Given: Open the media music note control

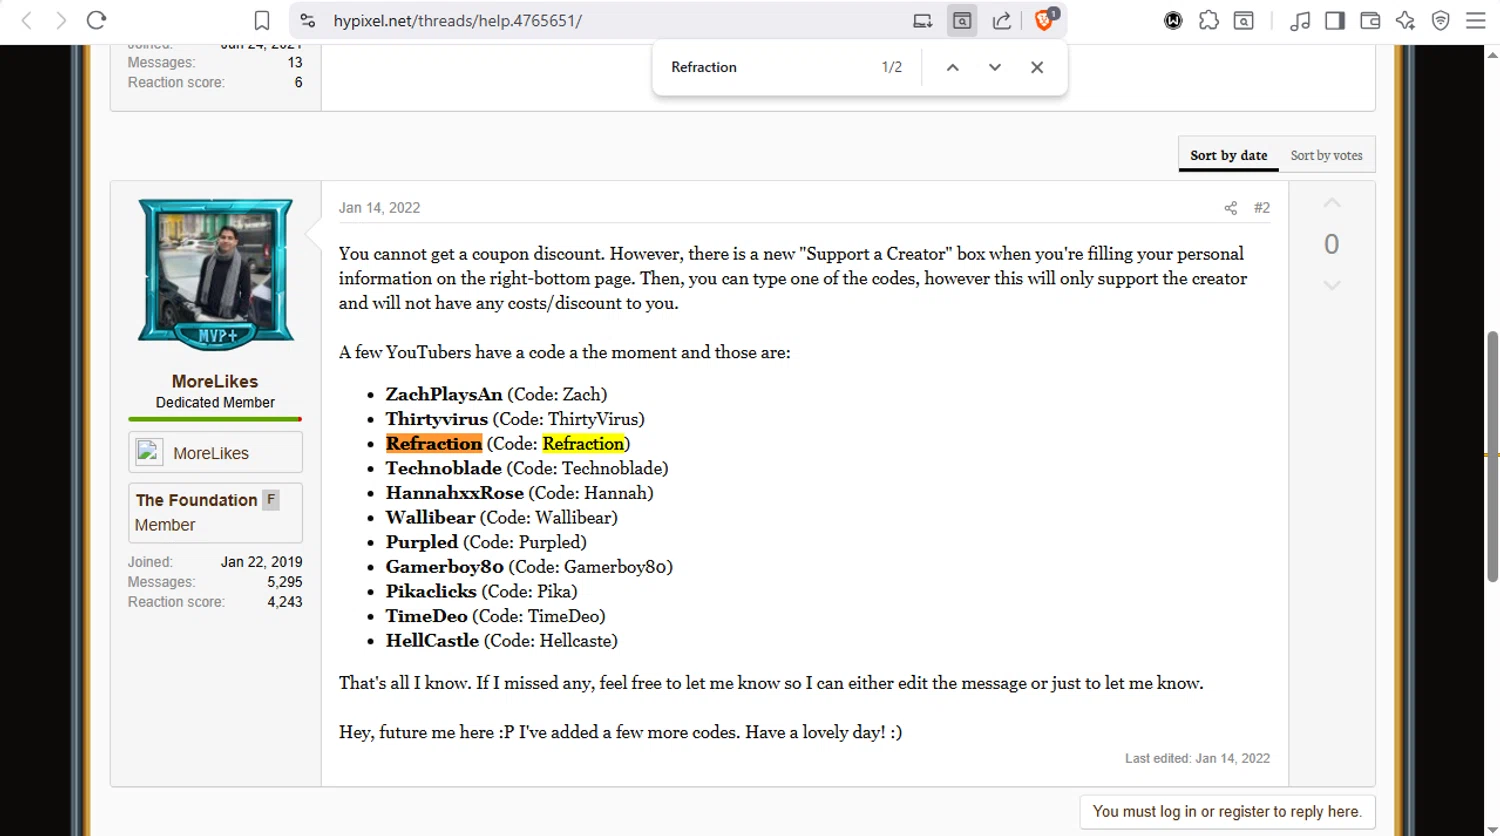Looking at the screenshot, I should point(1300,20).
